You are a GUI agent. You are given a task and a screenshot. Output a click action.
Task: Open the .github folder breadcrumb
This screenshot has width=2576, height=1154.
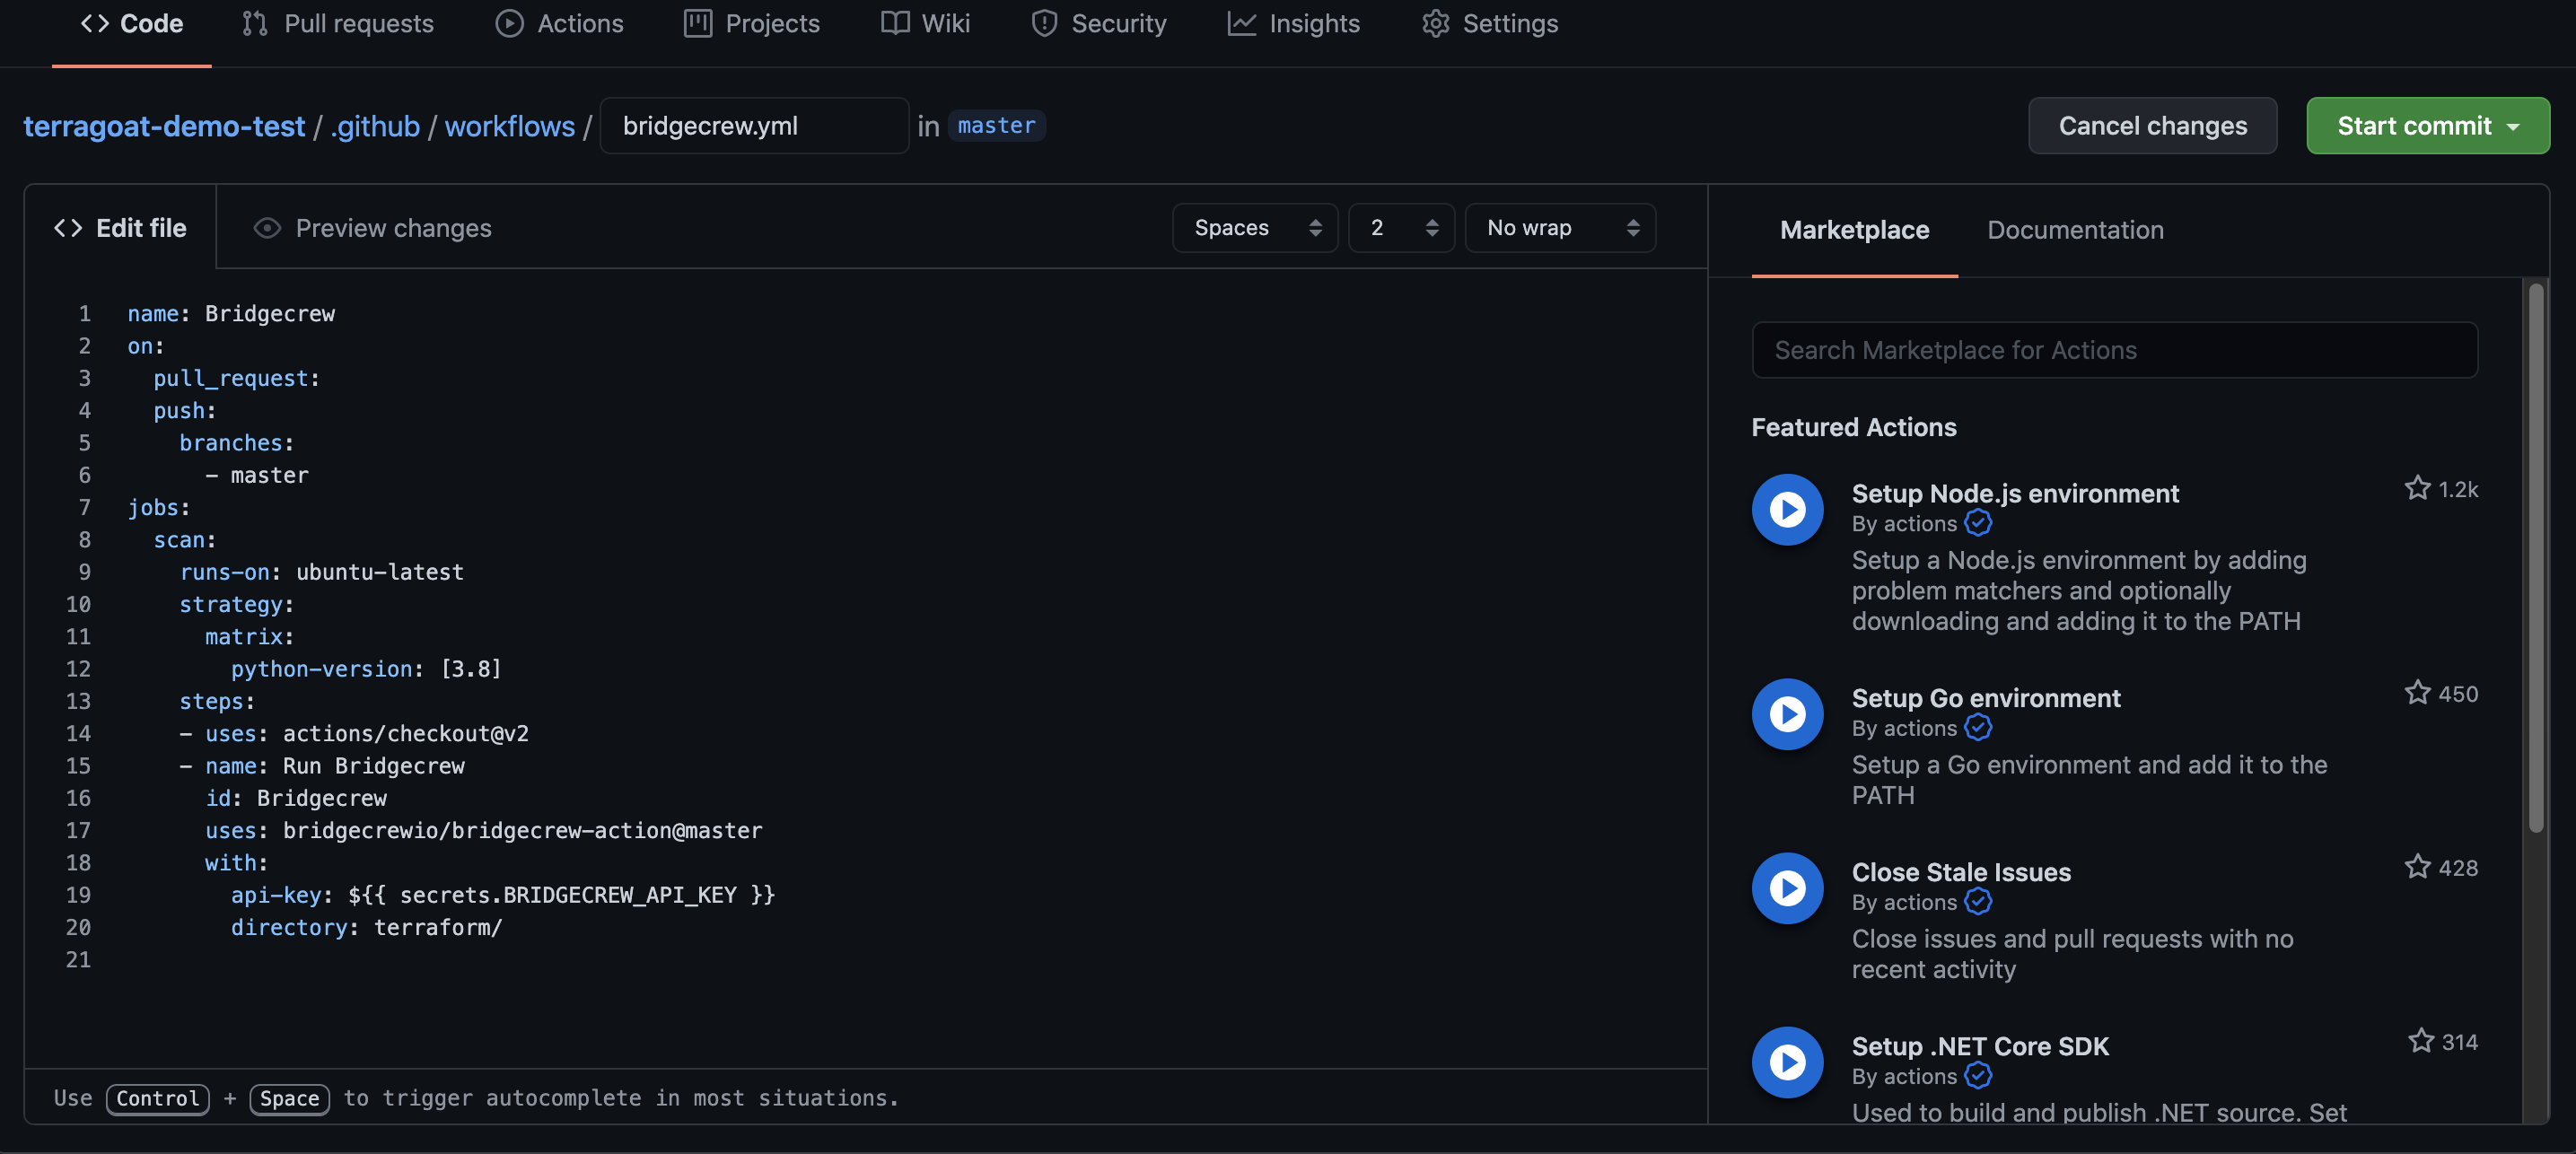(375, 126)
